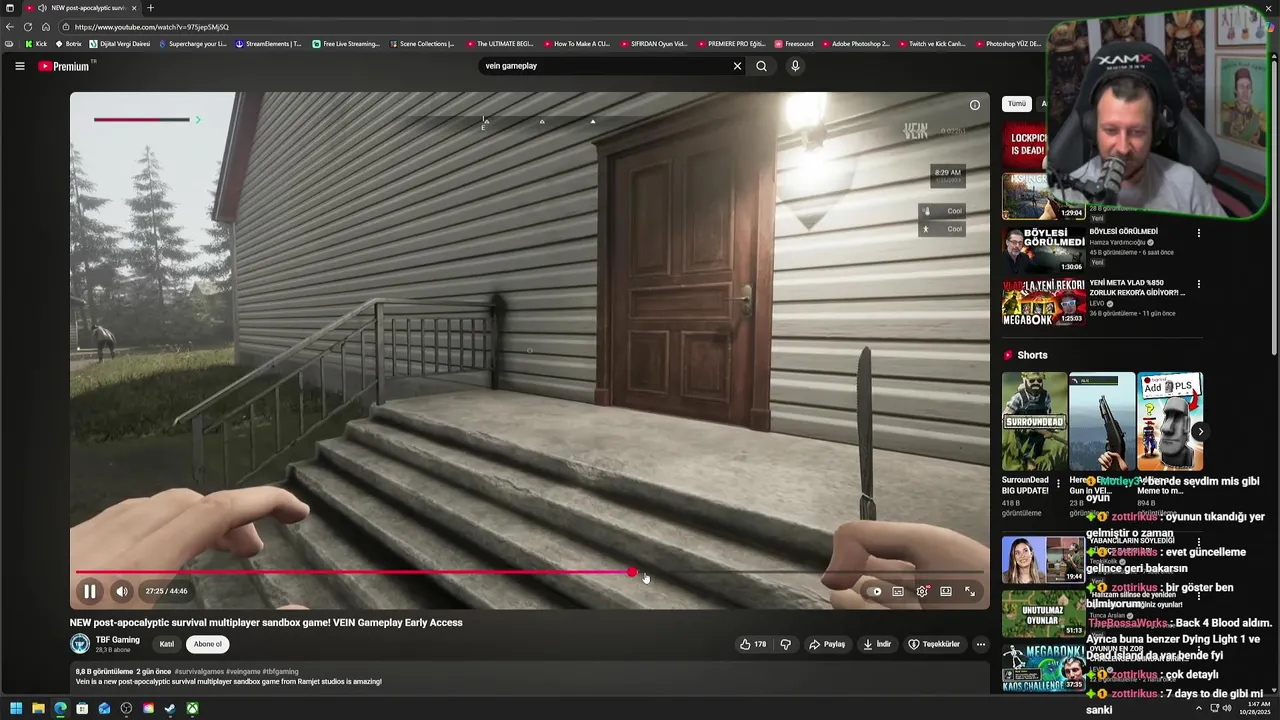Screen dimensions: 1280x720
Task: Open the StreamElements bookmark
Action: 268,44
